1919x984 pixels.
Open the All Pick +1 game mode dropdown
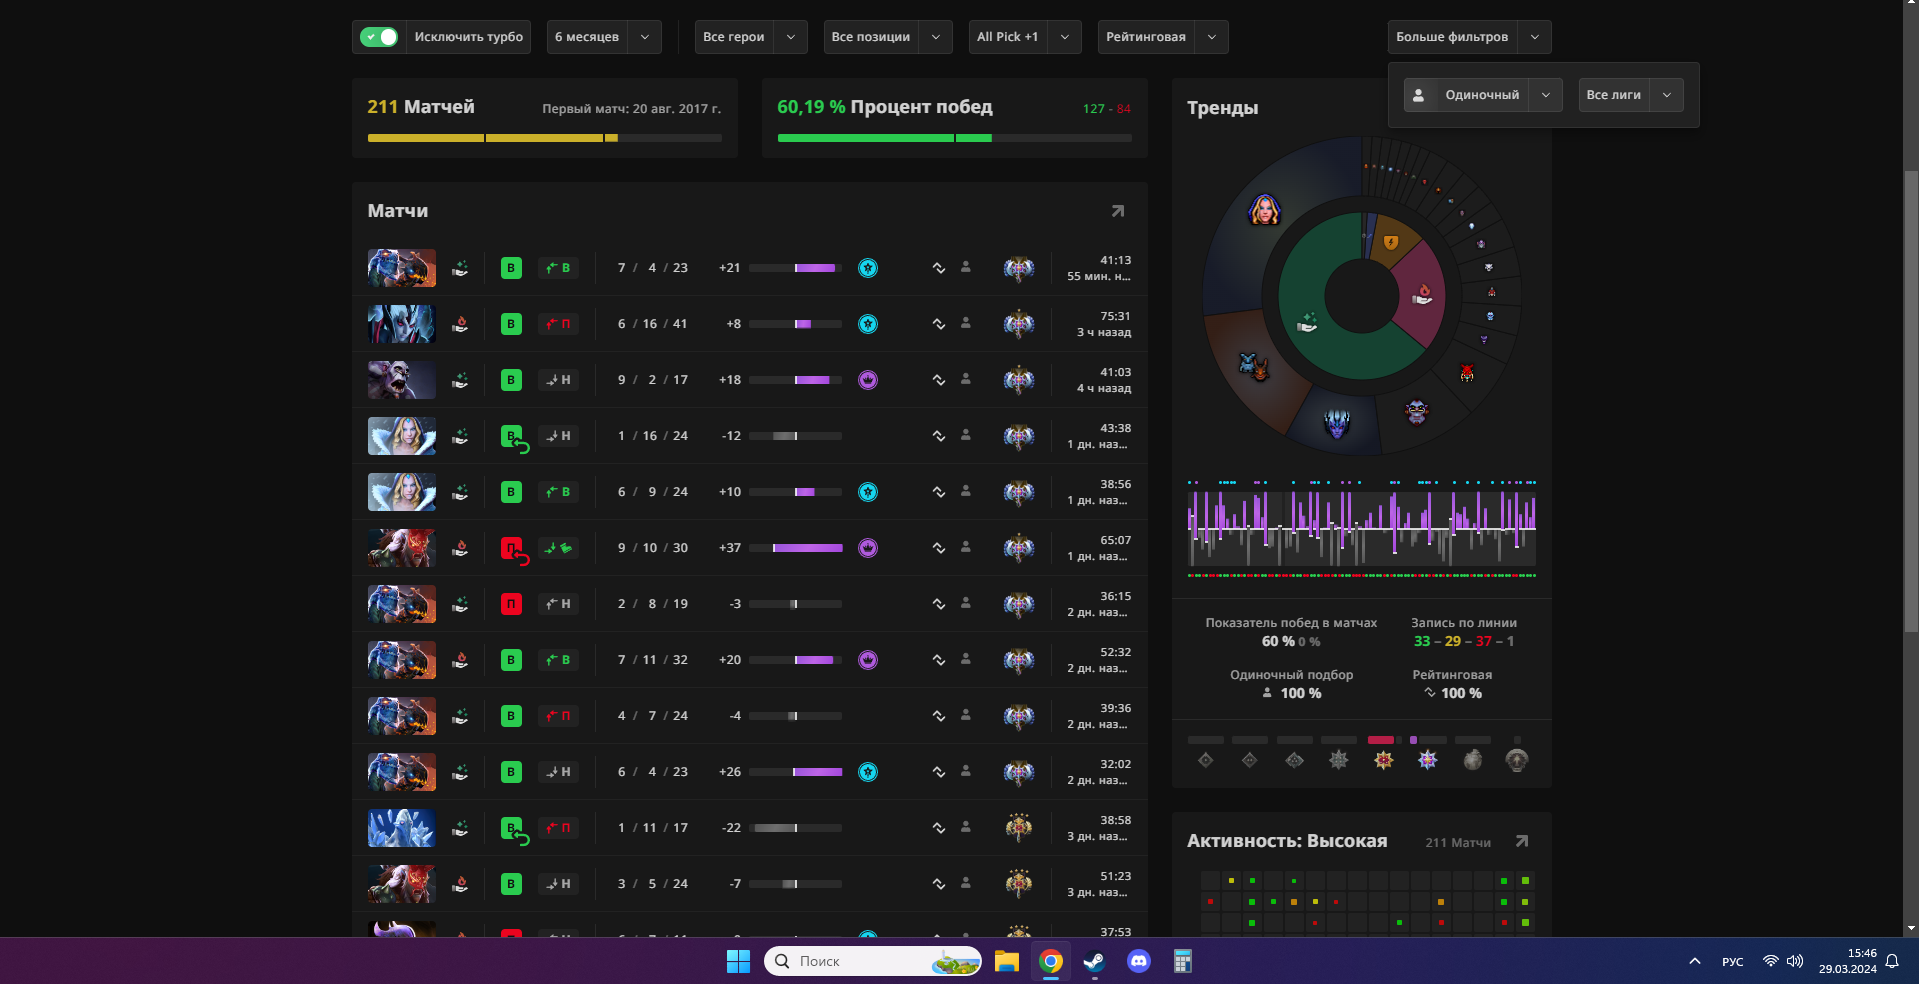click(1025, 37)
